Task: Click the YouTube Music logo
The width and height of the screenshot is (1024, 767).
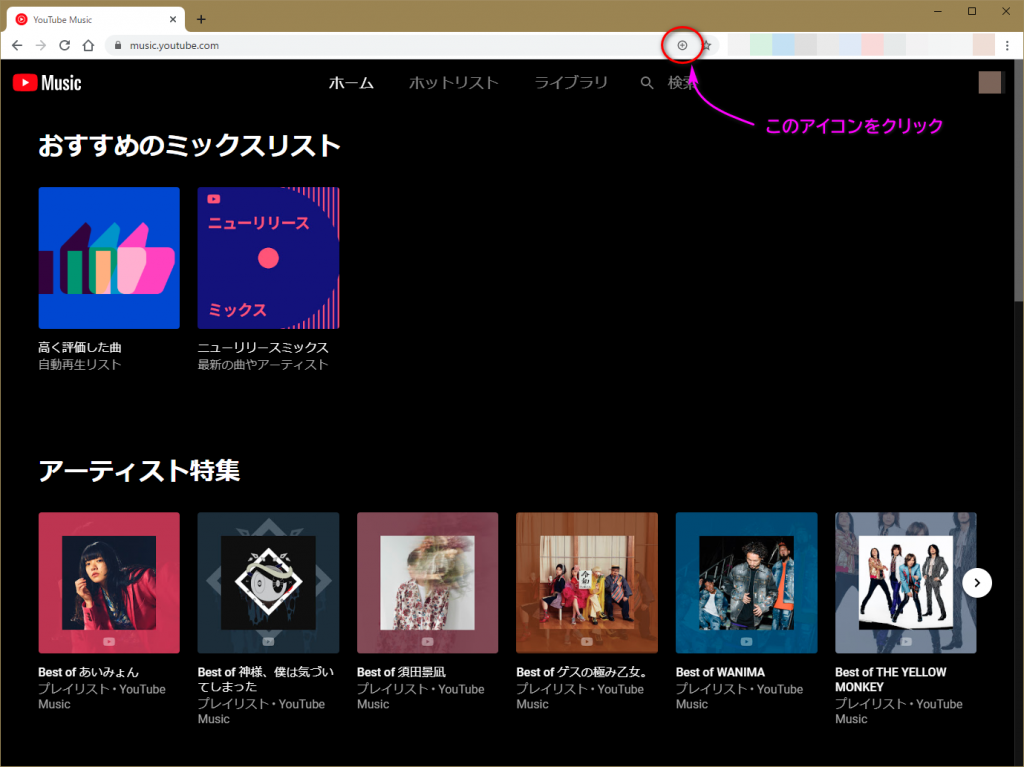Action: pos(47,83)
